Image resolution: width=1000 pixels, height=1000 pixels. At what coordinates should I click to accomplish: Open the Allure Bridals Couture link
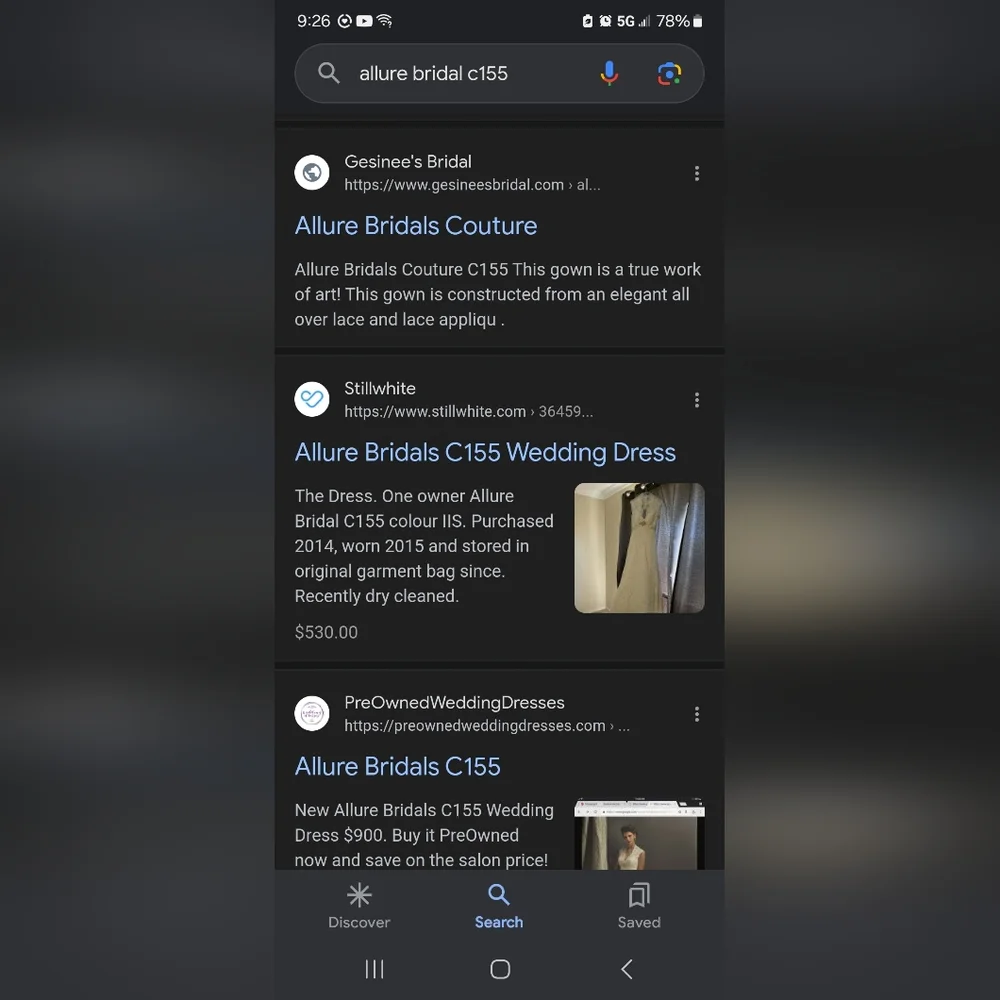416,226
